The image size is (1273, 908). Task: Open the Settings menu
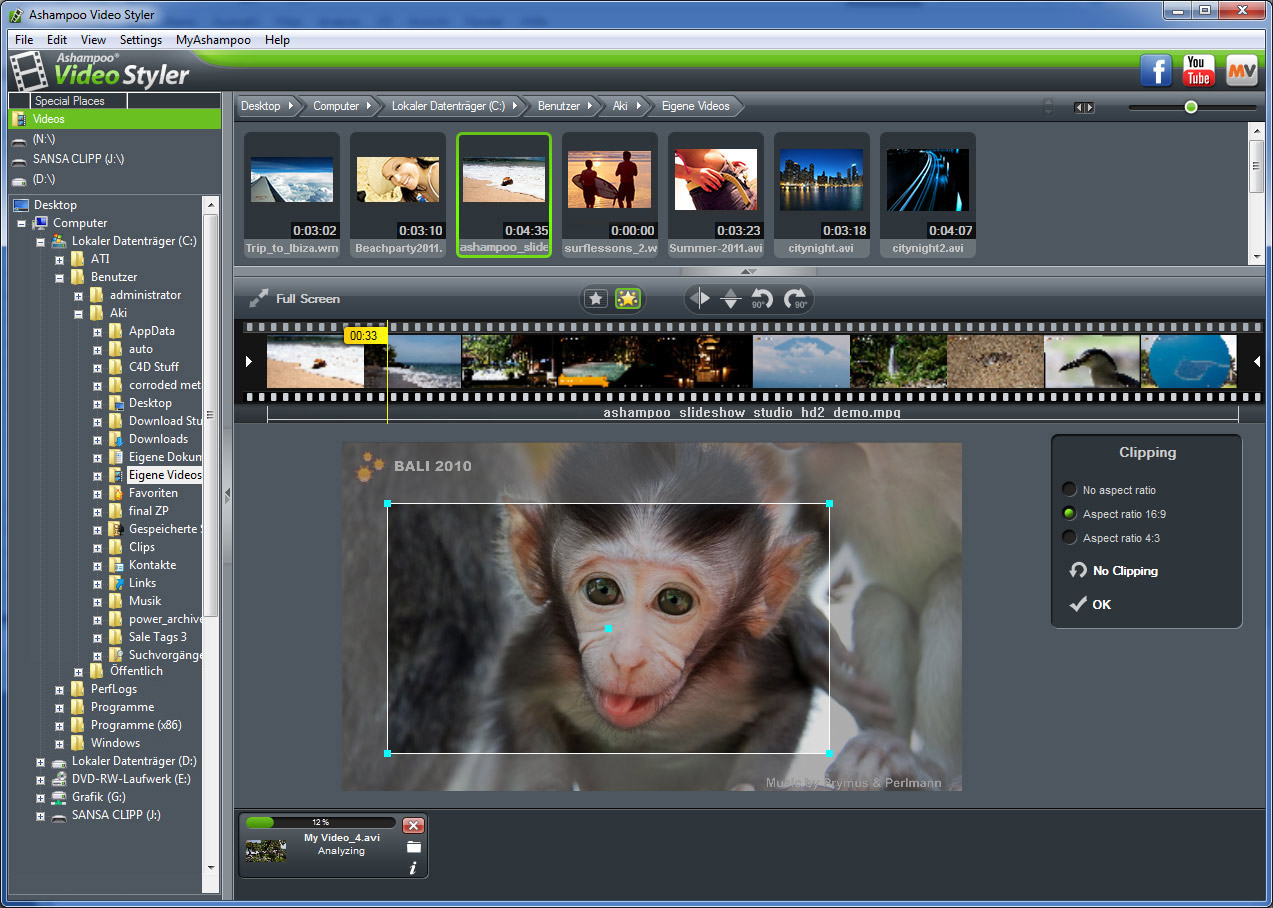(x=140, y=40)
